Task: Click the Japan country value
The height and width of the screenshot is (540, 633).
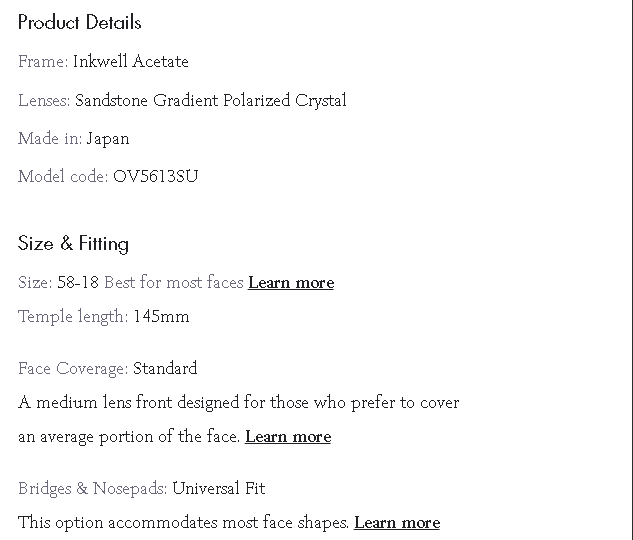Action: [108, 139]
